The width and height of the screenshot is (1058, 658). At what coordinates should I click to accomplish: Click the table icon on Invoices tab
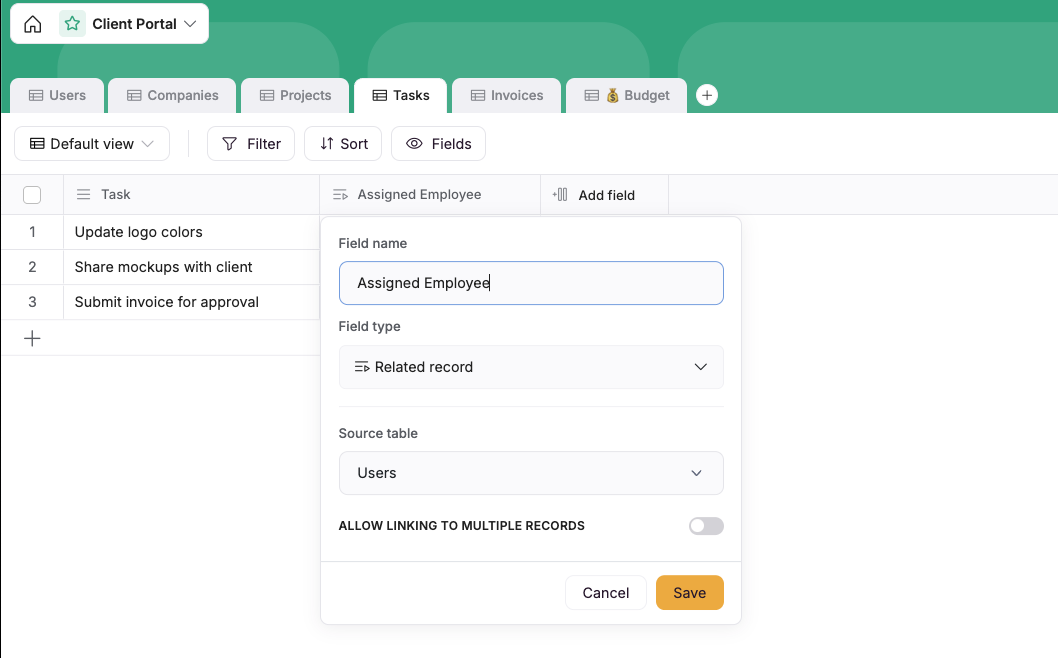coord(478,95)
